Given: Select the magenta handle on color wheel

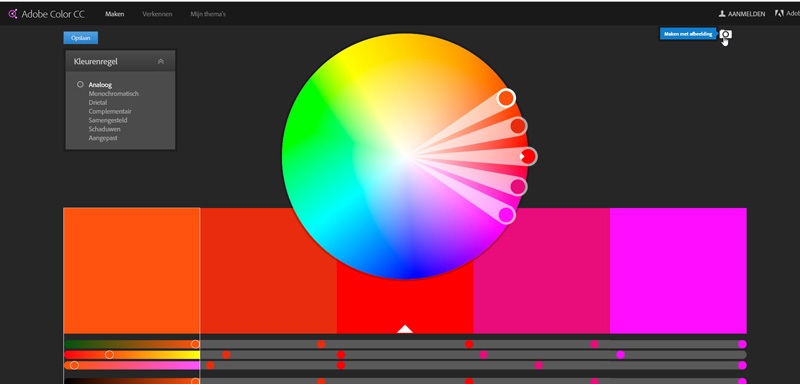Looking at the screenshot, I should [506, 215].
